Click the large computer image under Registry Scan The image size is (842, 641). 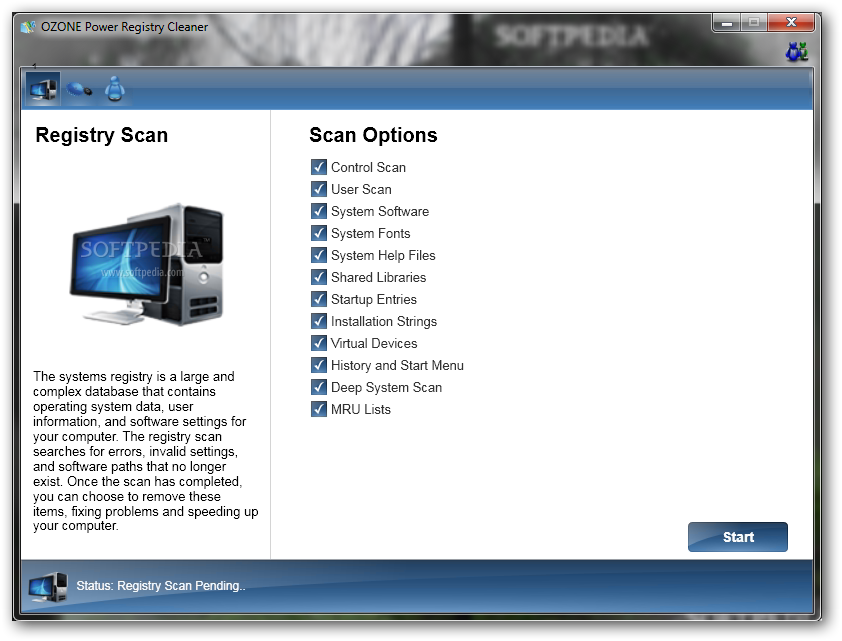tap(147, 265)
